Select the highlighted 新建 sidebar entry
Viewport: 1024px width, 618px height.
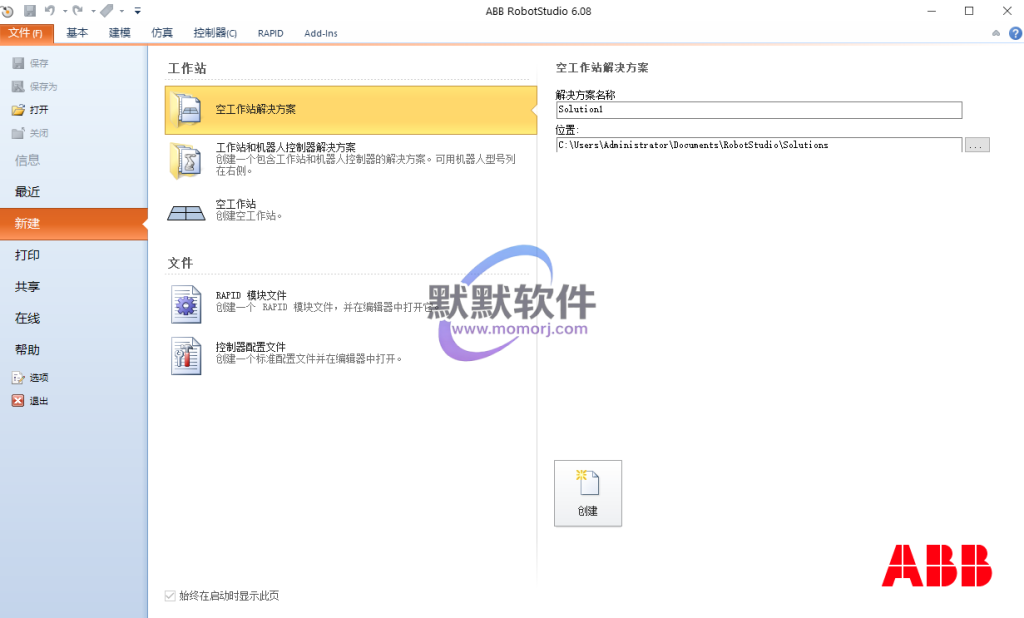74,223
